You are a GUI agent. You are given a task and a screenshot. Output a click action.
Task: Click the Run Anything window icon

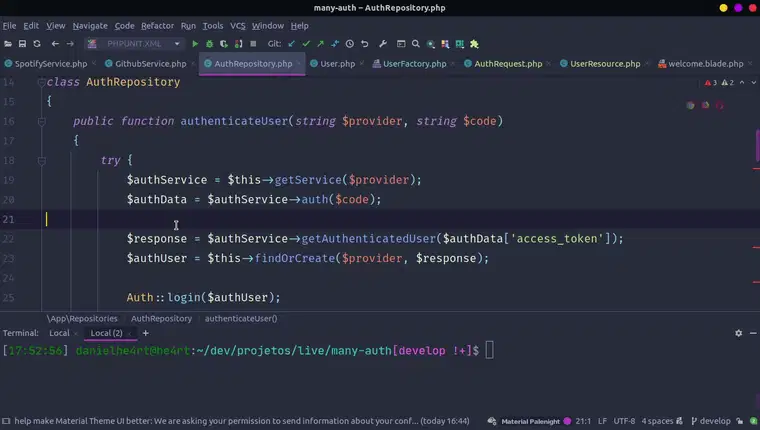(401, 44)
